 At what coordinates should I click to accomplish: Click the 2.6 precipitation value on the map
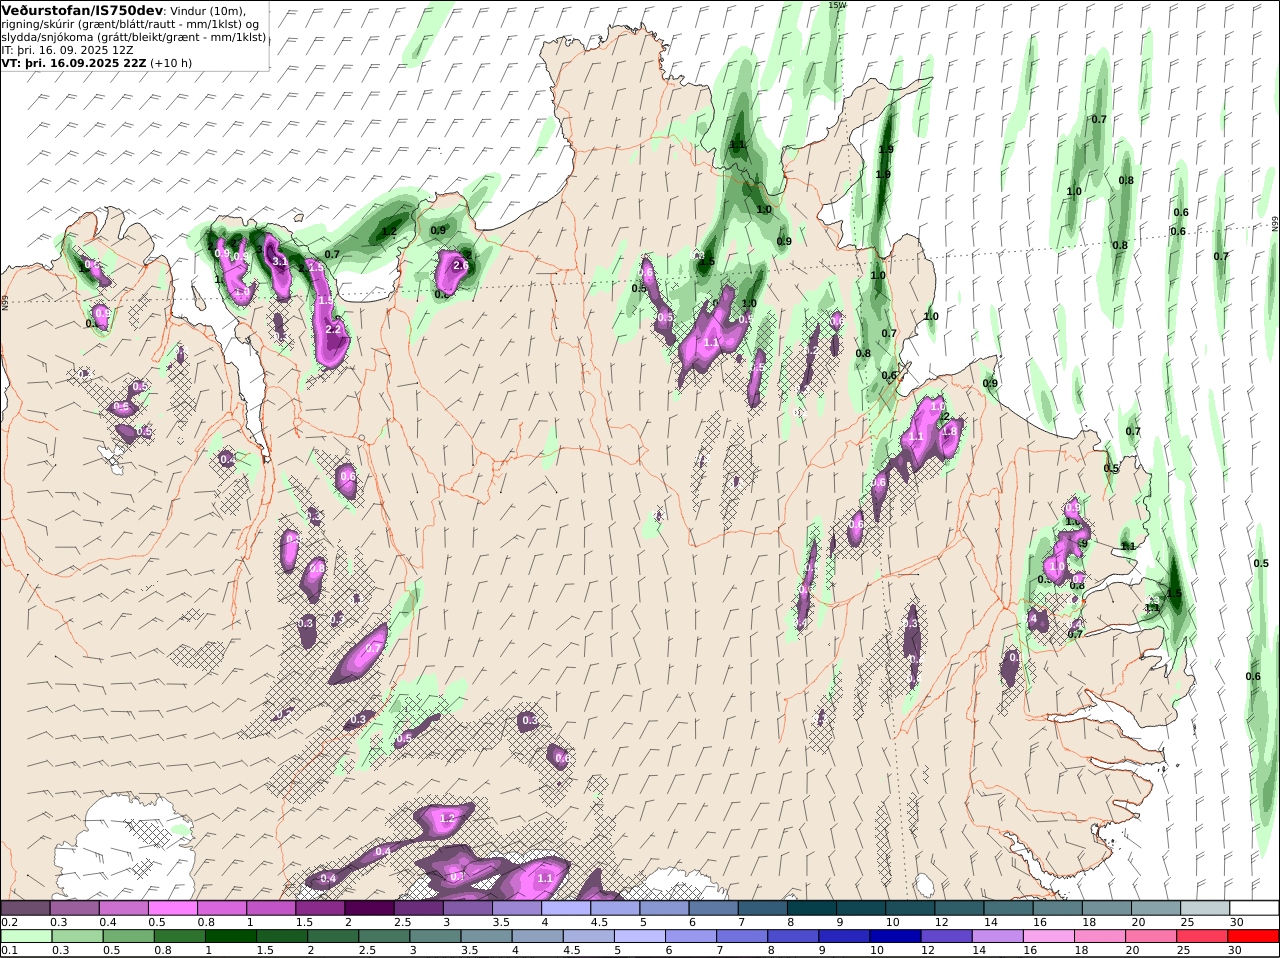(461, 266)
